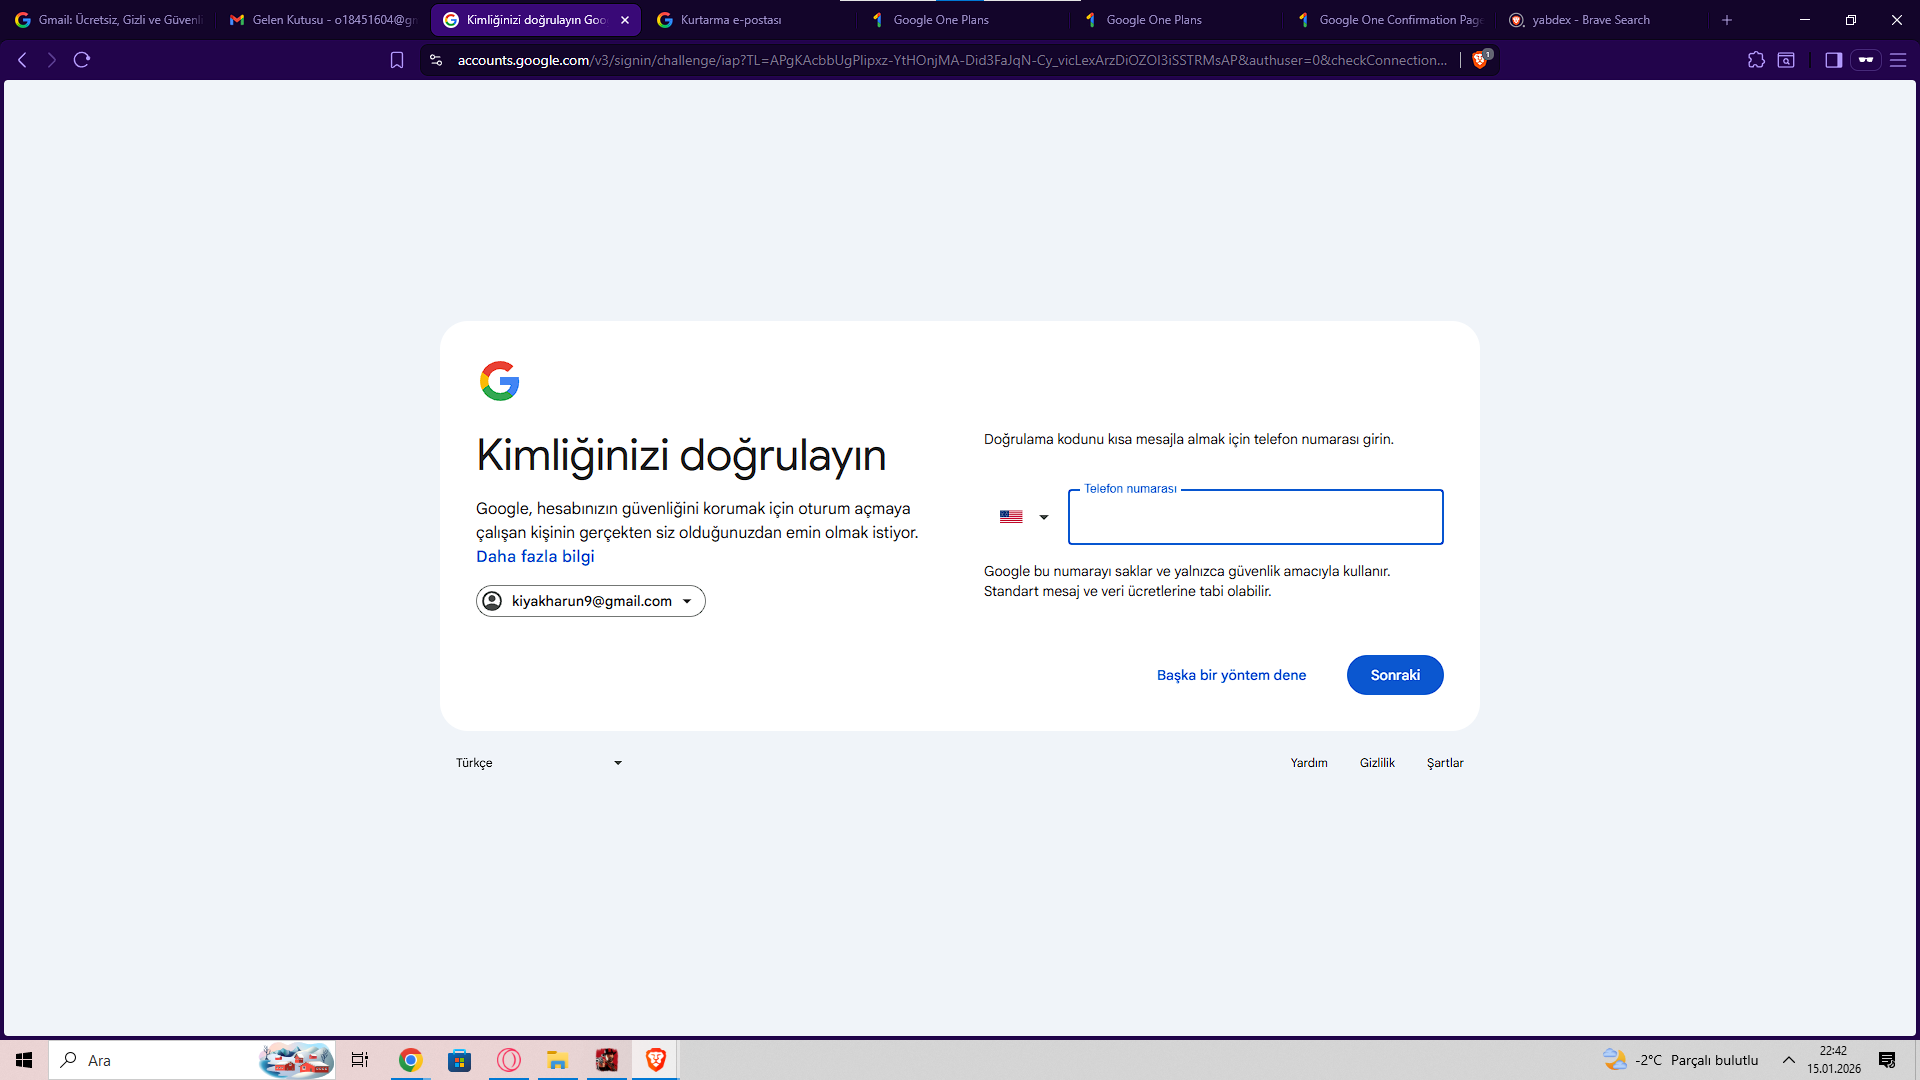This screenshot has width=1920, height=1080.
Task: Switch to the yabdex - Brave Search tab
Action: 1602,20
